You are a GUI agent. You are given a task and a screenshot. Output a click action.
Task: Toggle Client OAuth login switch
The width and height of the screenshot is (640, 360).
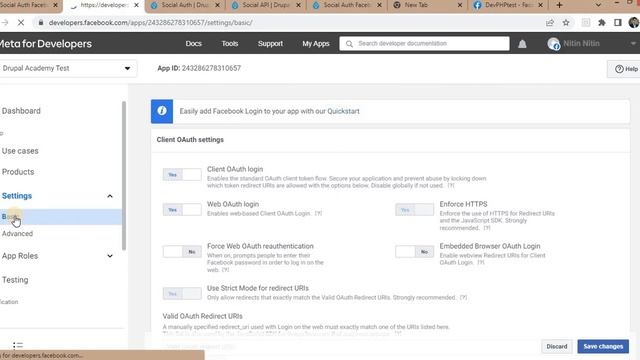pyautogui.click(x=182, y=175)
